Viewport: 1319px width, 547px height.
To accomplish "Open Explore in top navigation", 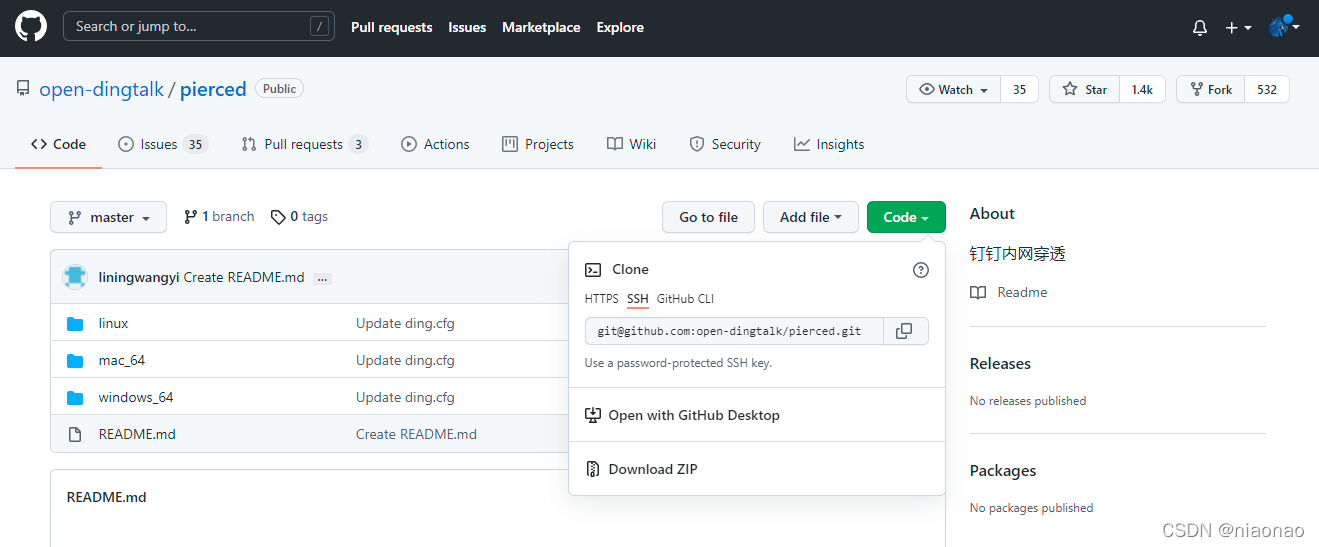I will pyautogui.click(x=620, y=27).
